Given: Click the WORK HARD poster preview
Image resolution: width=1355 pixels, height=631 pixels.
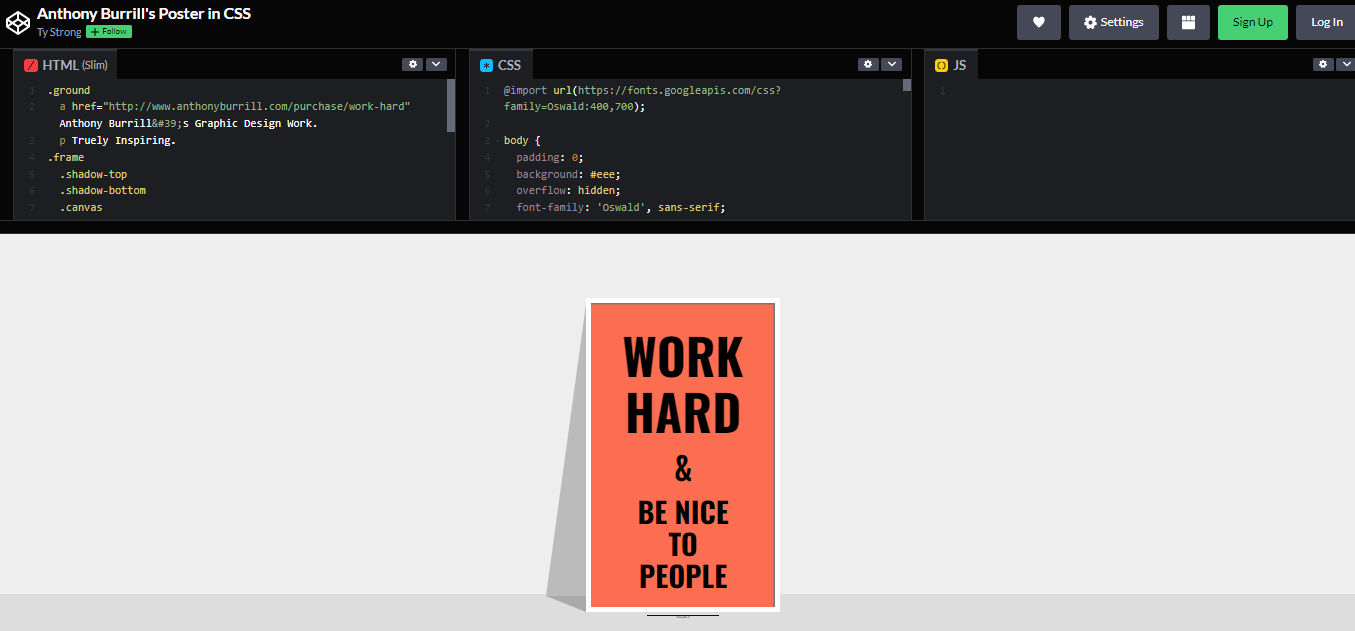Looking at the screenshot, I should click(683, 455).
